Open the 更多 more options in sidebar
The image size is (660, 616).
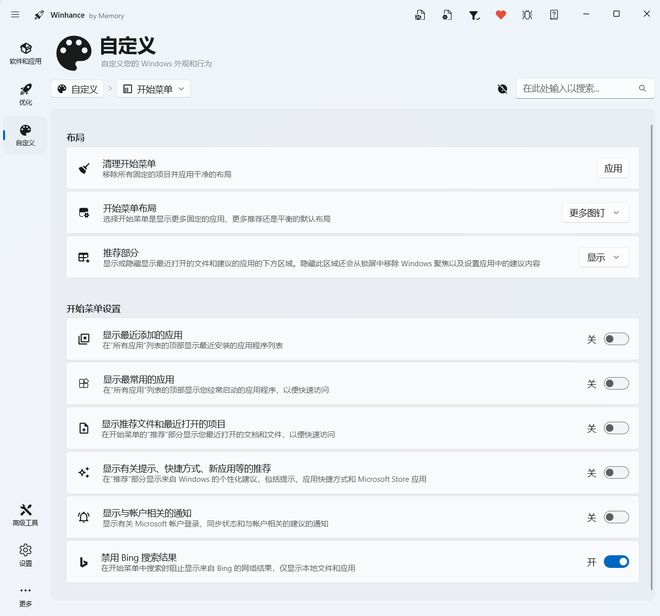click(x=26, y=596)
